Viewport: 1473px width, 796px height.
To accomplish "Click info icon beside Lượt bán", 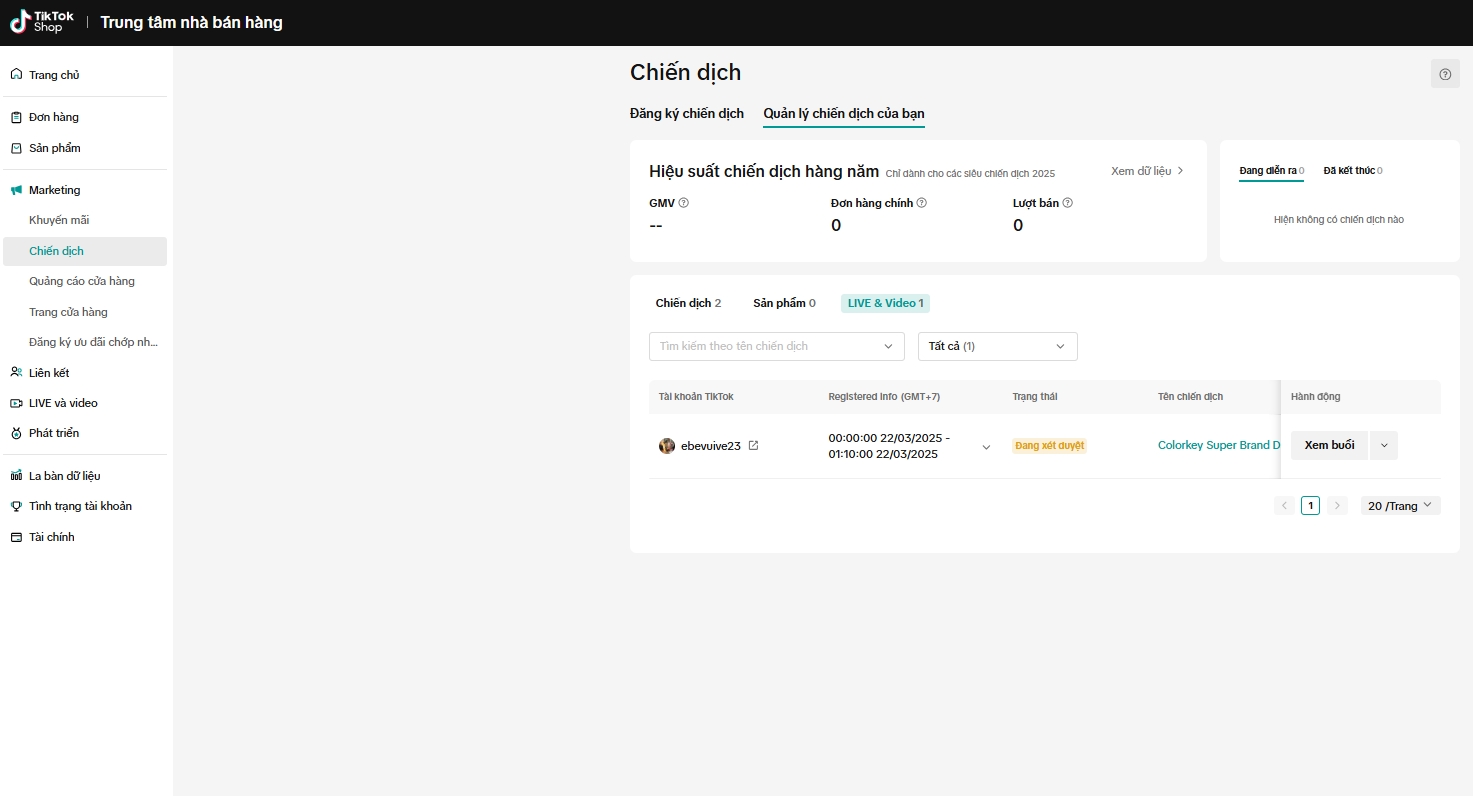I will click(x=1068, y=203).
